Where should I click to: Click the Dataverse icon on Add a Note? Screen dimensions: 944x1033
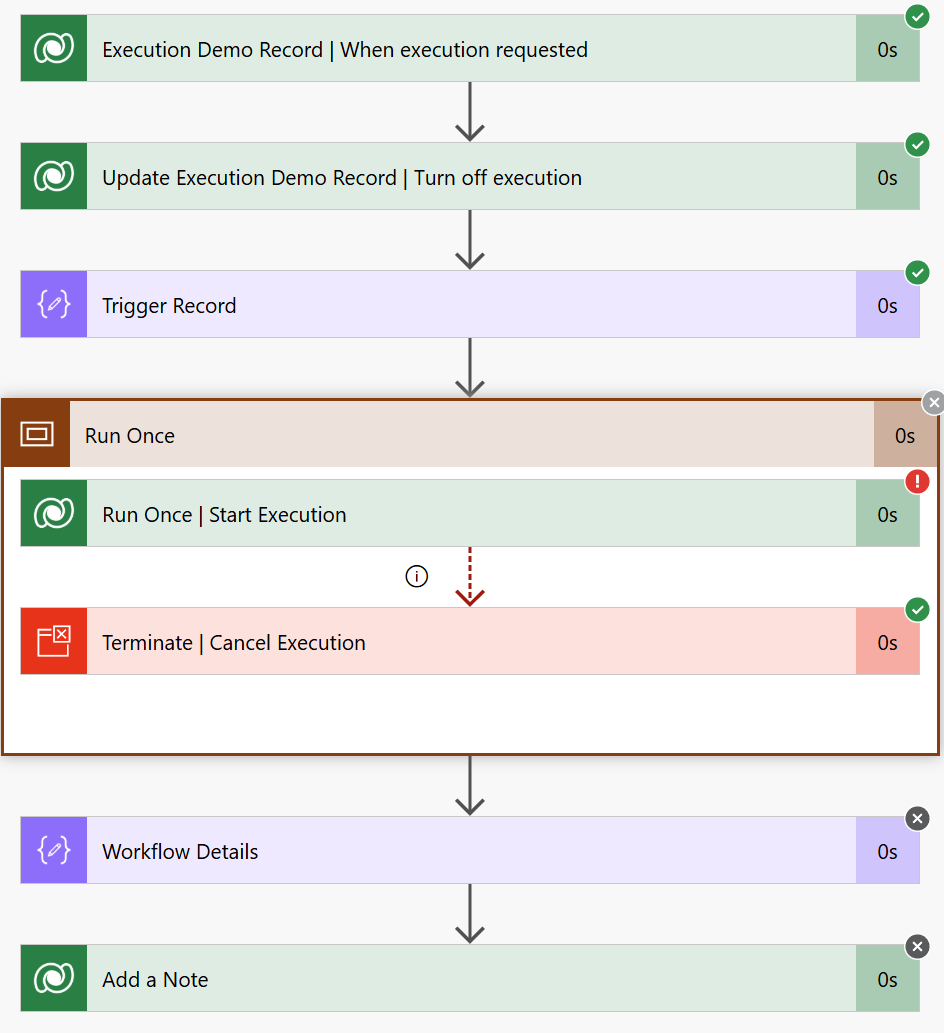pos(54,978)
